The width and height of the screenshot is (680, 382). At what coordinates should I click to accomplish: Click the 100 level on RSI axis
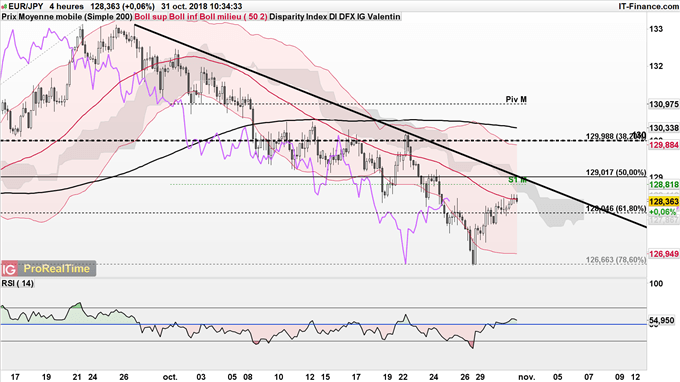tap(656, 283)
